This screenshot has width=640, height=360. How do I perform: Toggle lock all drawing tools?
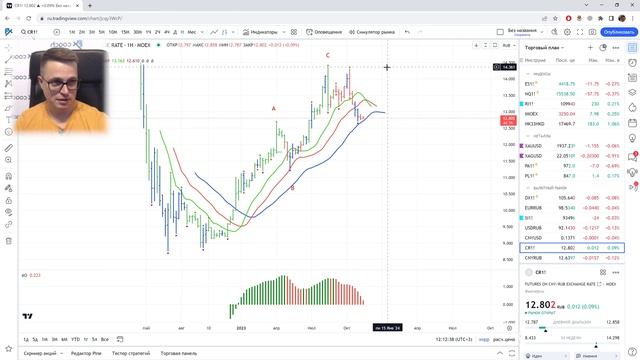pyautogui.click(x=9, y=200)
